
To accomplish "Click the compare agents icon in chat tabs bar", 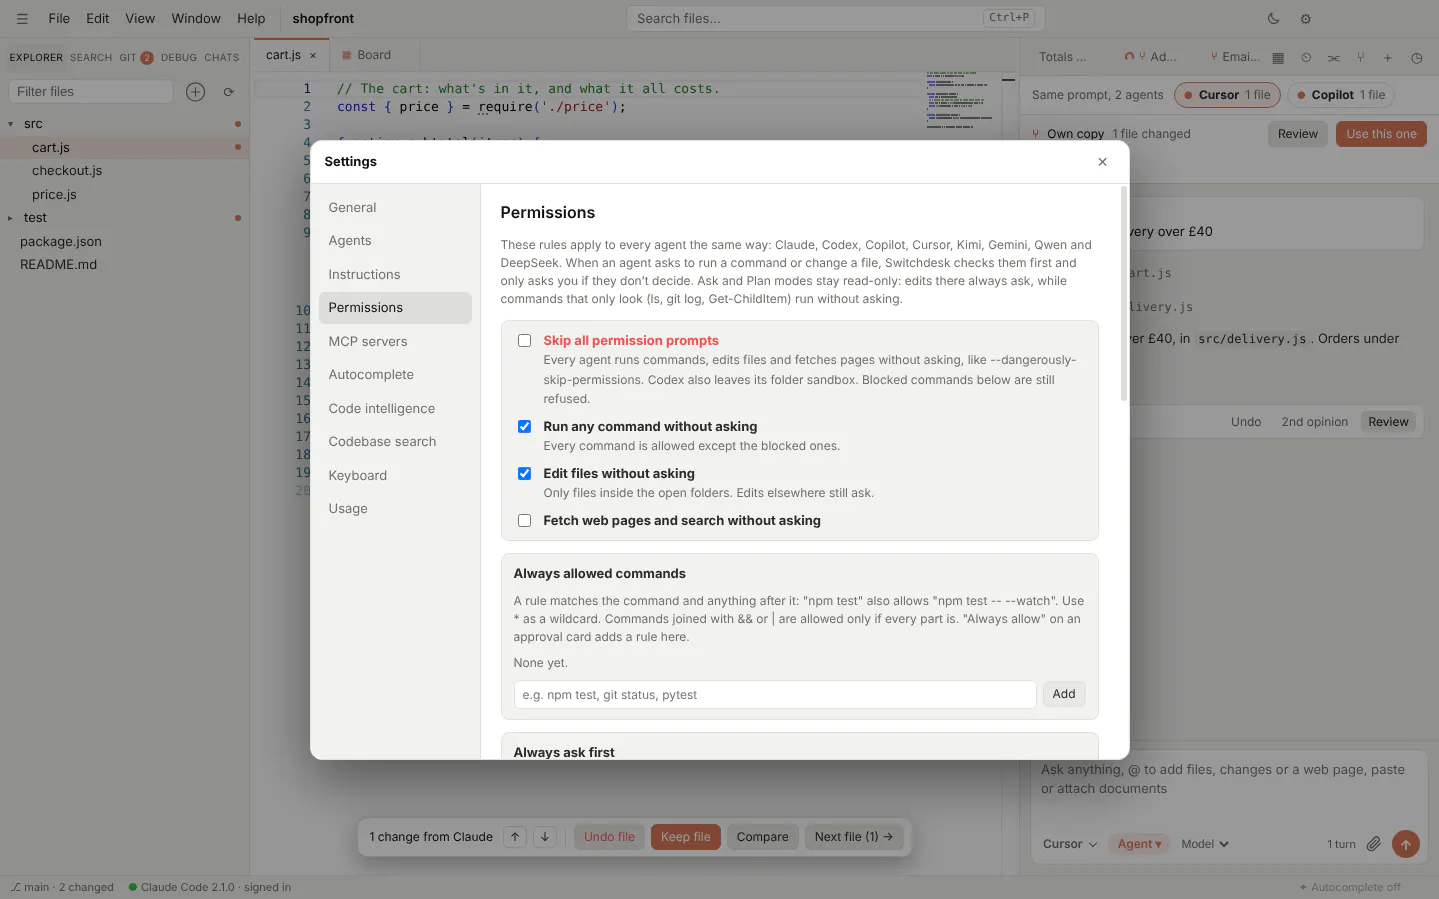I will 1333,58.
